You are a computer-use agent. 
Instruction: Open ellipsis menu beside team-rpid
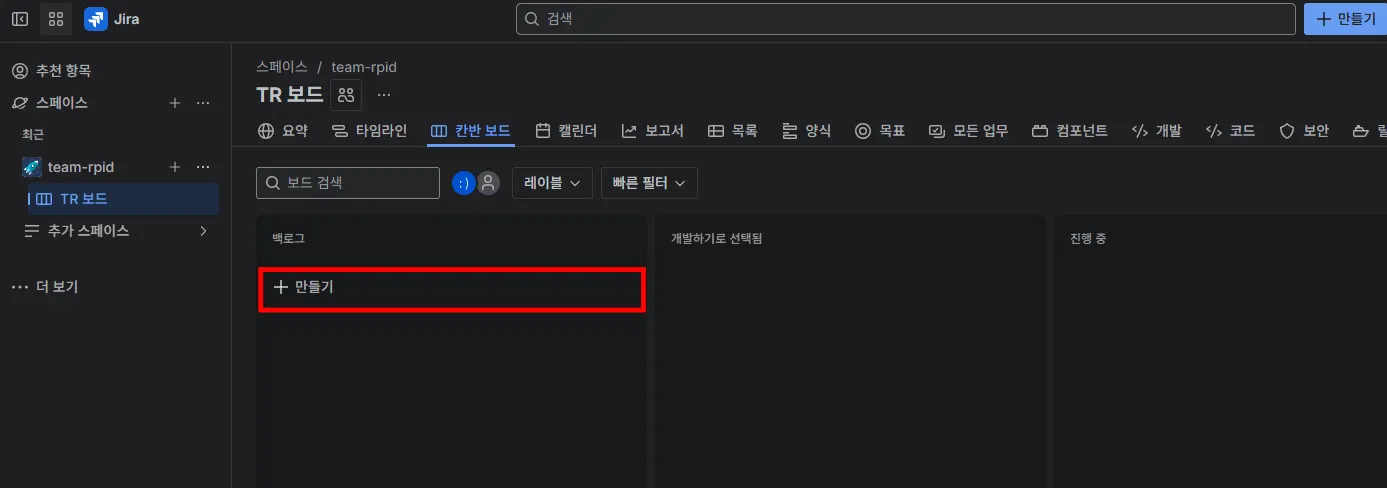[203, 167]
